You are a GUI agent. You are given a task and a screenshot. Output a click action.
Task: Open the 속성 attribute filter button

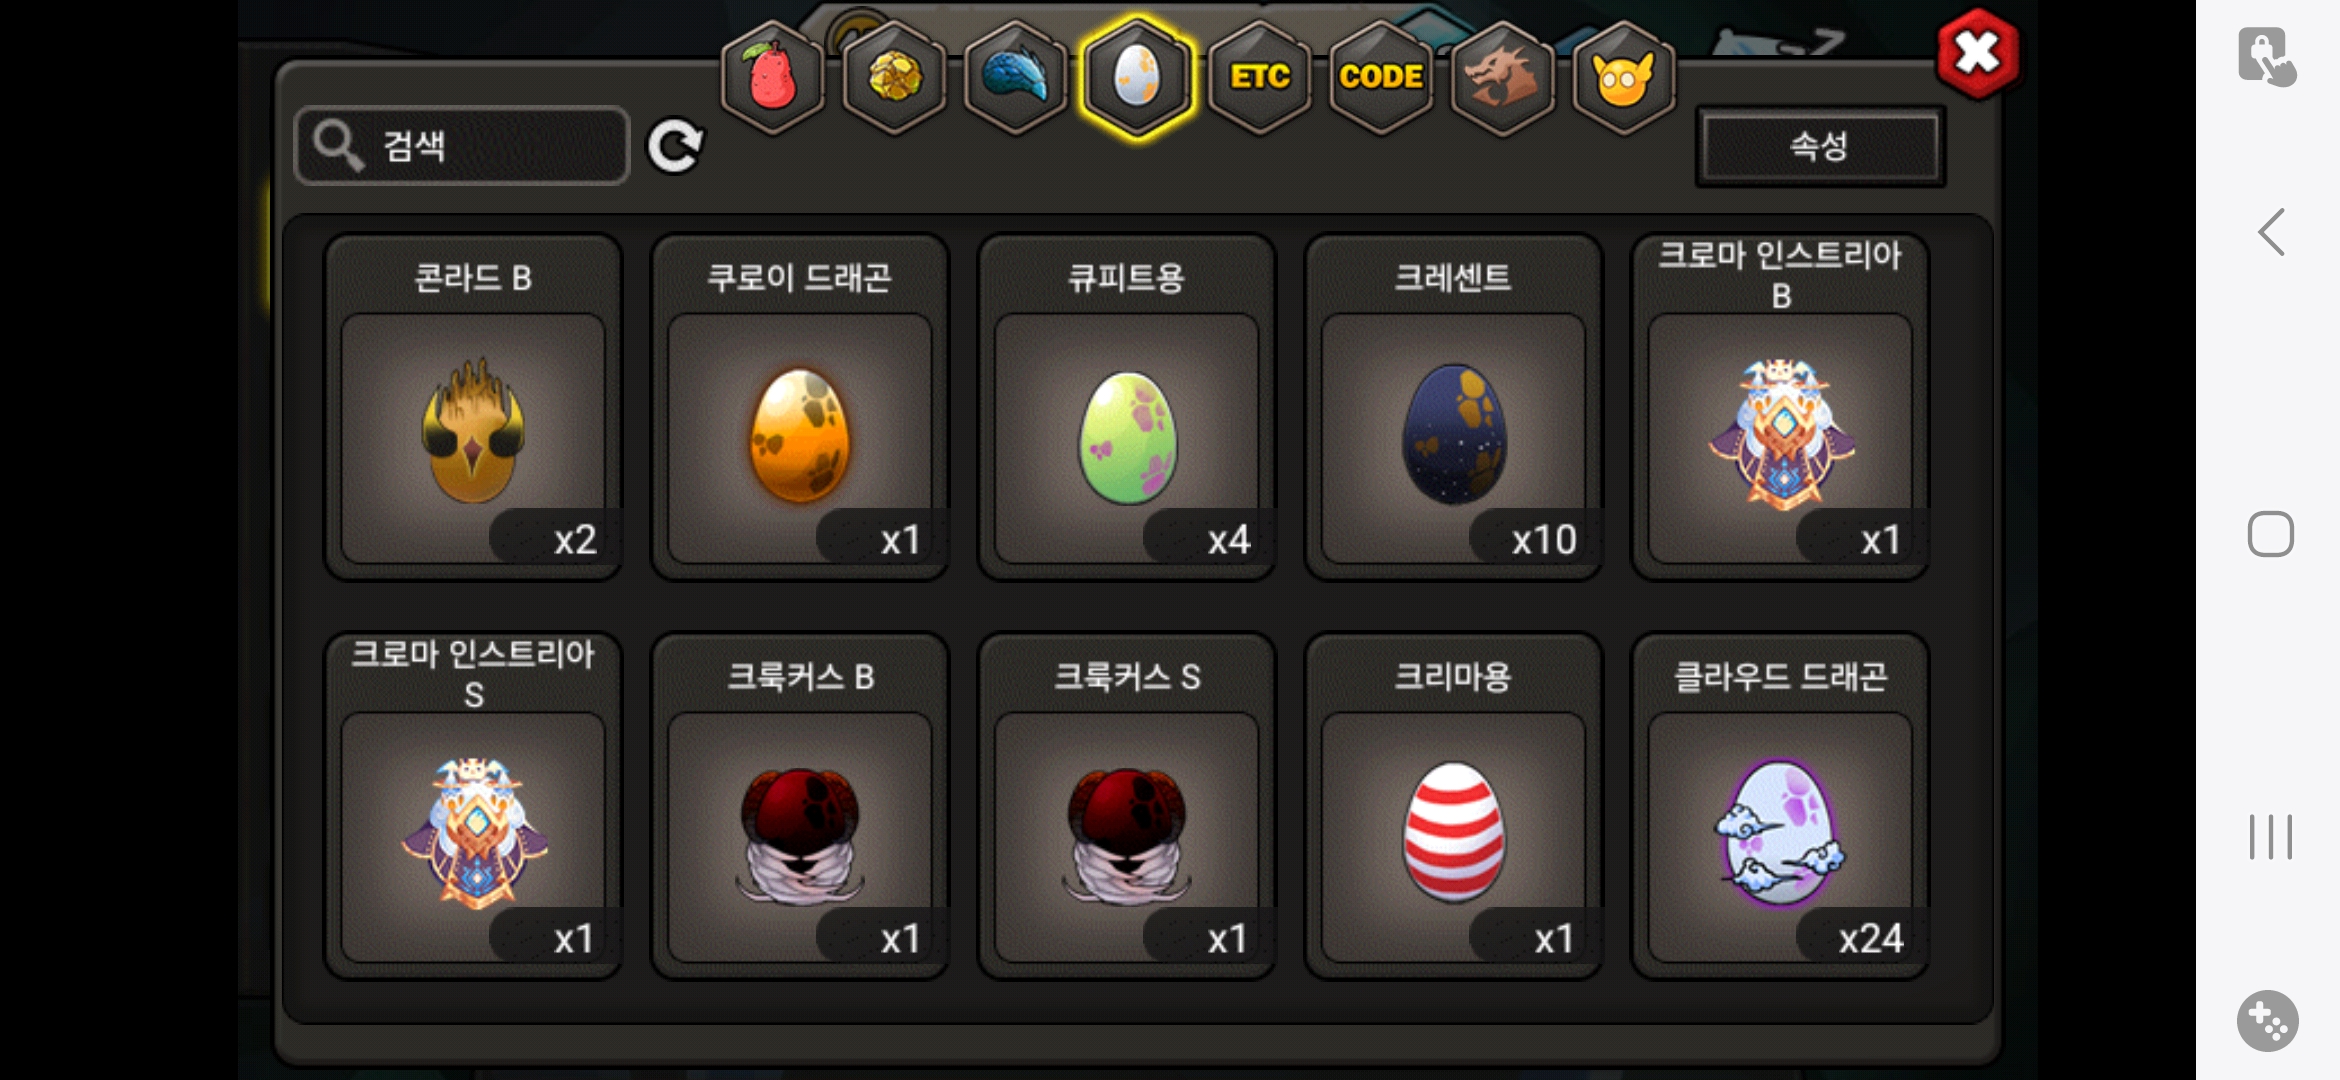point(1820,146)
